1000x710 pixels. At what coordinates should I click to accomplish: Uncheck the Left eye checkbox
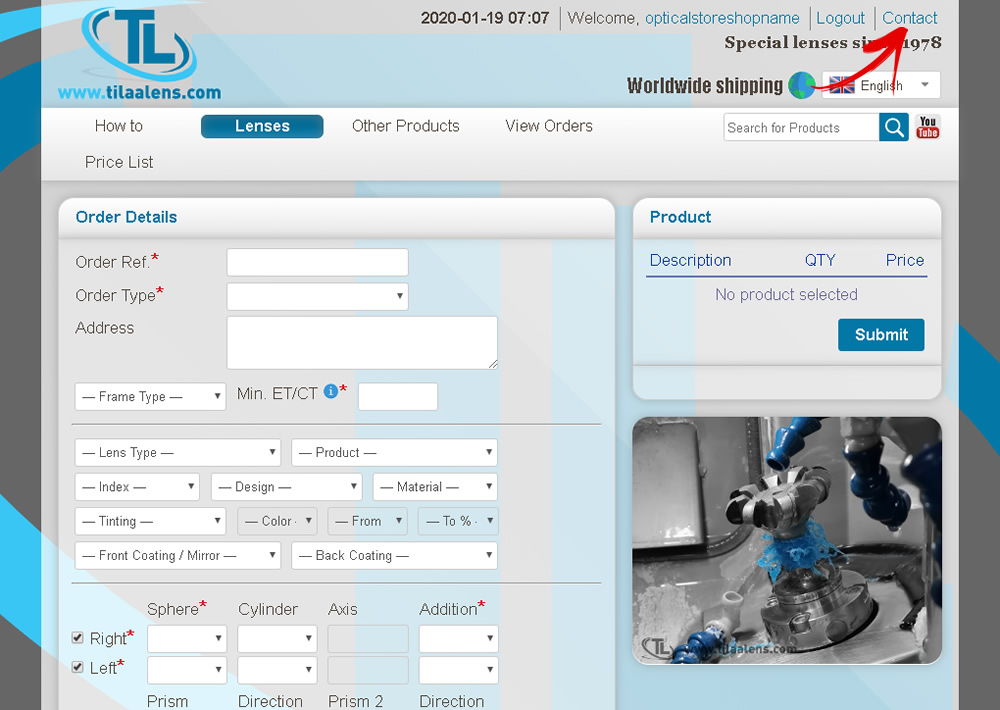pyautogui.click(x=78, y=667)
